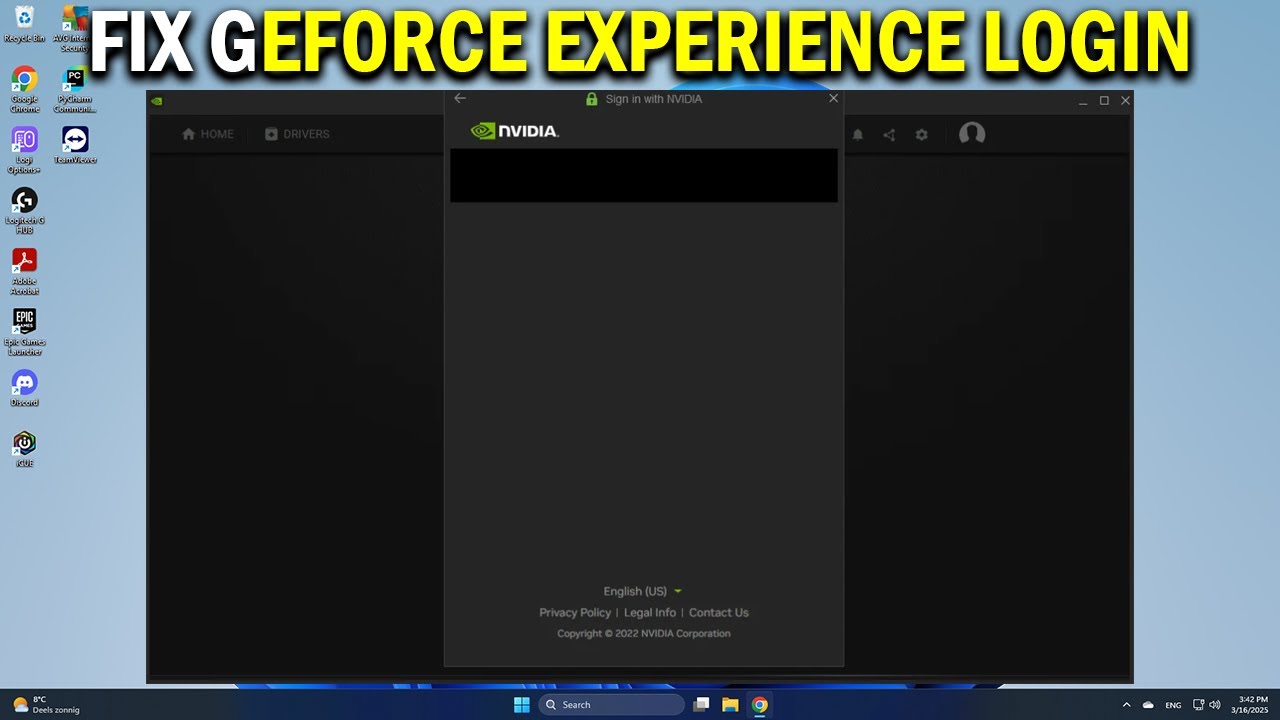The height and width of the screenshot is (720, 1280).
Task: Close the Sign in with NVIDIA dialog
Action: (833, 98)
